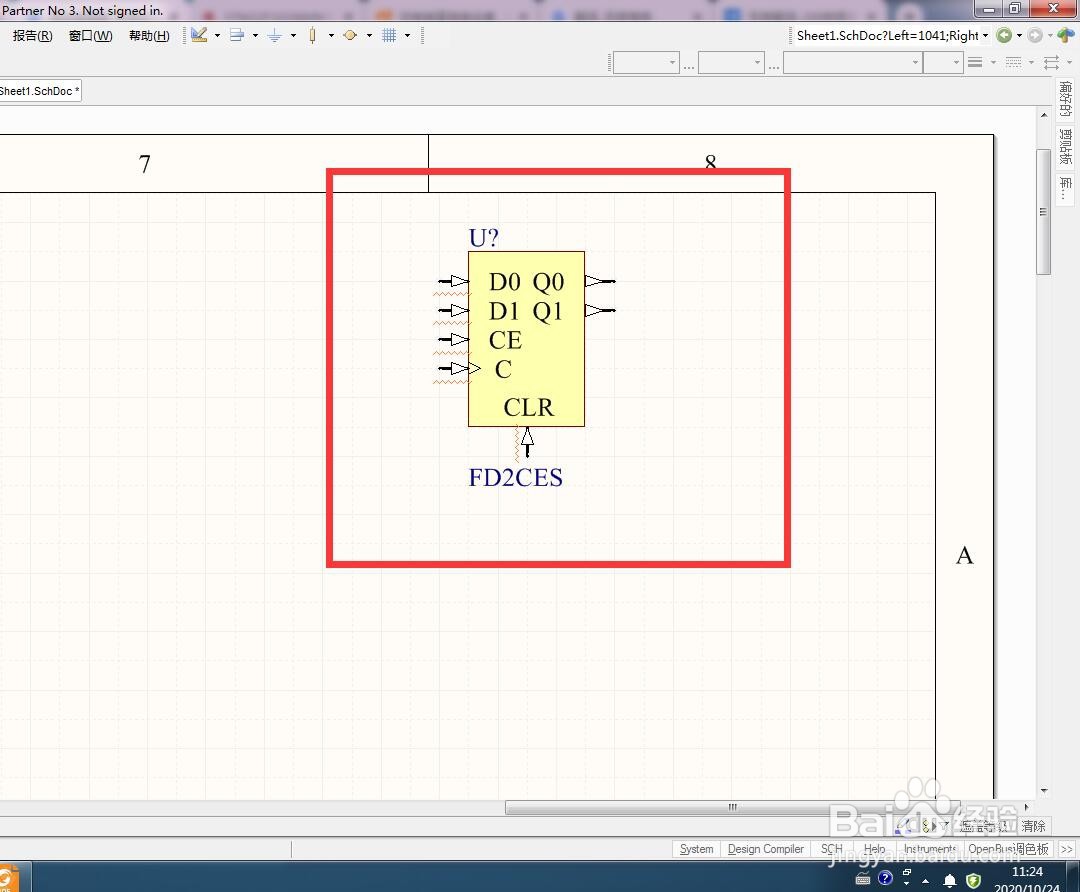Show hidden tray icons arrow
Screen dimensions: 1080x892
[926, 880]
